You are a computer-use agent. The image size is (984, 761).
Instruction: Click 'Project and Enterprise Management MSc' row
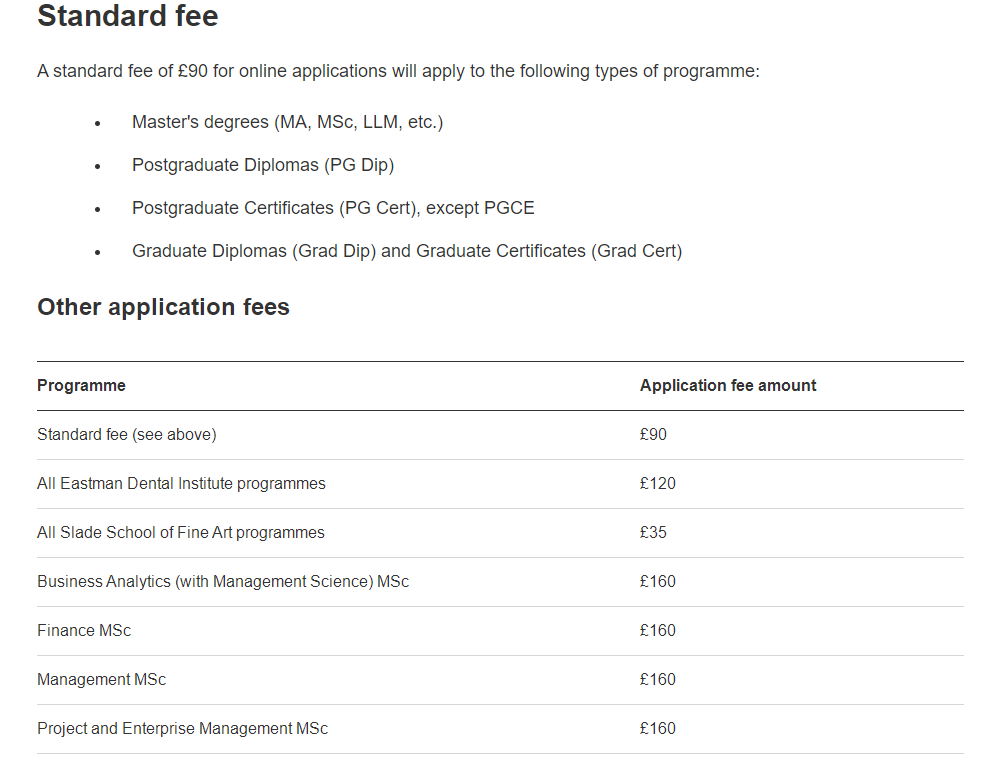pos(500,728)
